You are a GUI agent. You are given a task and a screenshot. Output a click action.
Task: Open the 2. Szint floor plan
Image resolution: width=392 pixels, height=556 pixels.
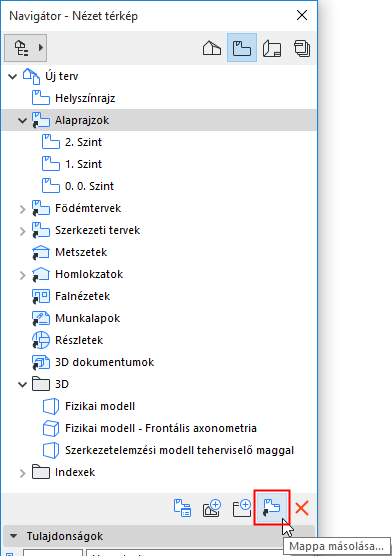pos(83,142)
